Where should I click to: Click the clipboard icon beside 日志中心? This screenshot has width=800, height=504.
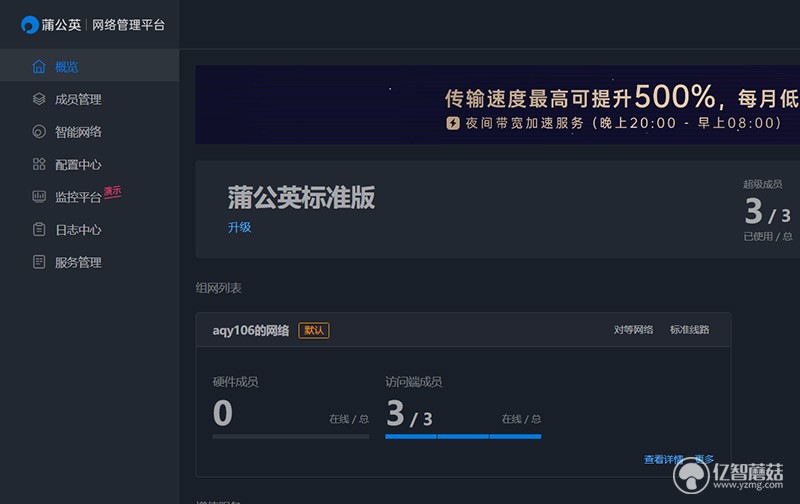(39, 230)
